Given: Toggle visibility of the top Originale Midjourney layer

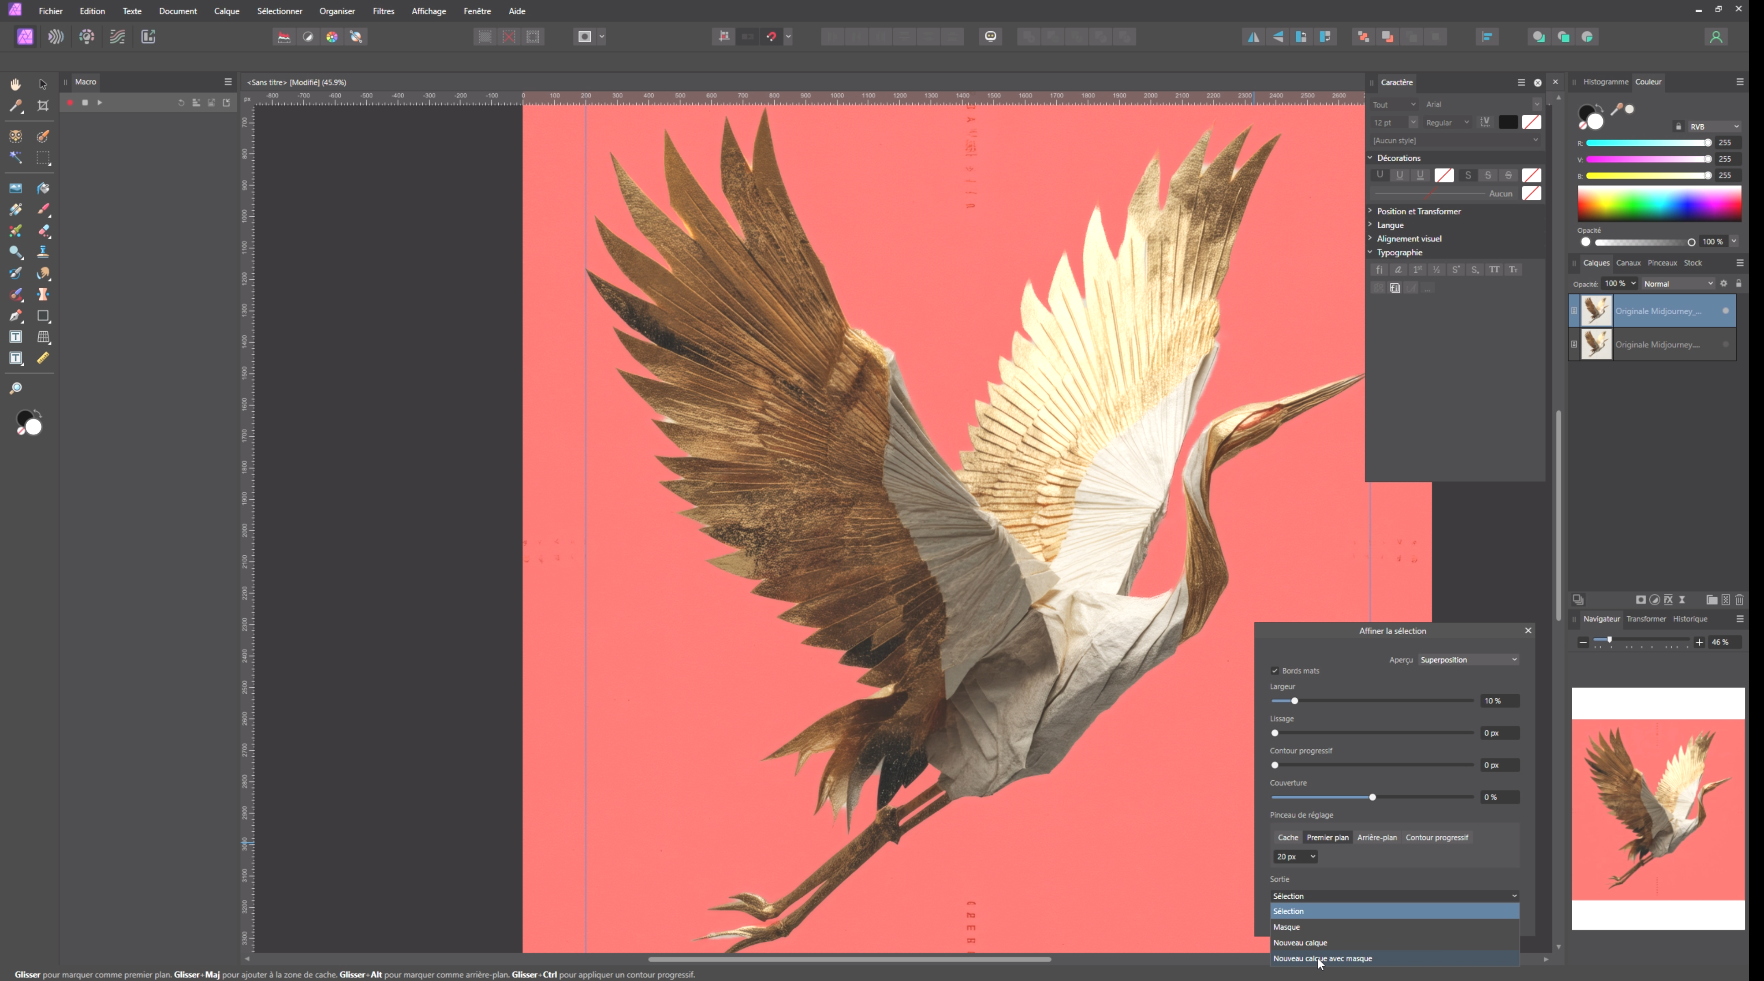Looking at the screenshot, I should click(x=1725, y=311).
